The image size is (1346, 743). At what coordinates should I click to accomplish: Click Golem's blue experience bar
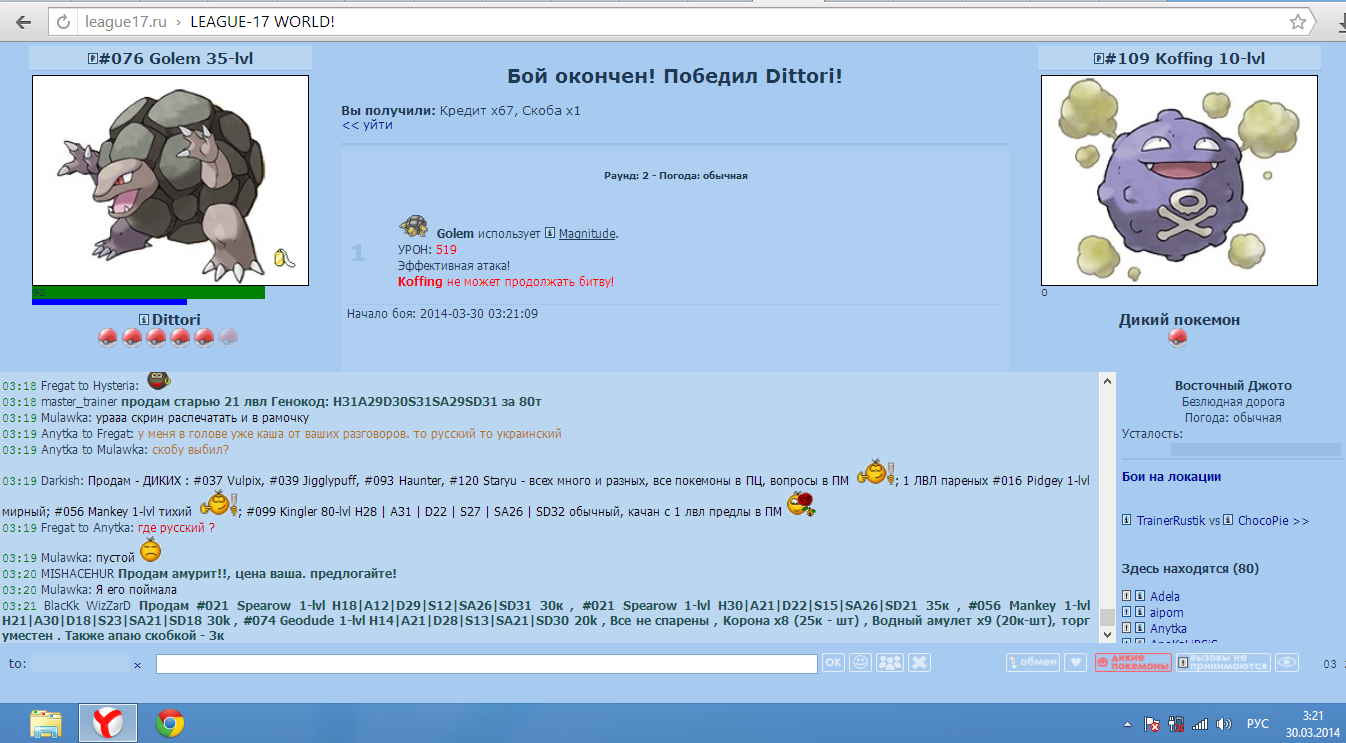109,302
